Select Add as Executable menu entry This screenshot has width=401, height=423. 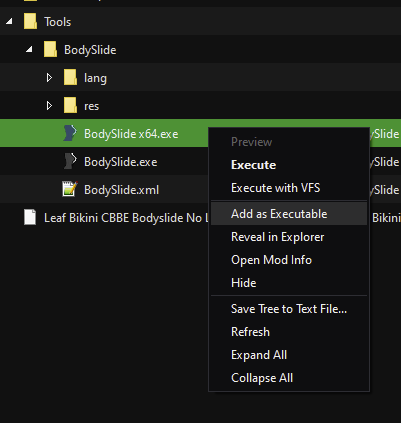289,214
